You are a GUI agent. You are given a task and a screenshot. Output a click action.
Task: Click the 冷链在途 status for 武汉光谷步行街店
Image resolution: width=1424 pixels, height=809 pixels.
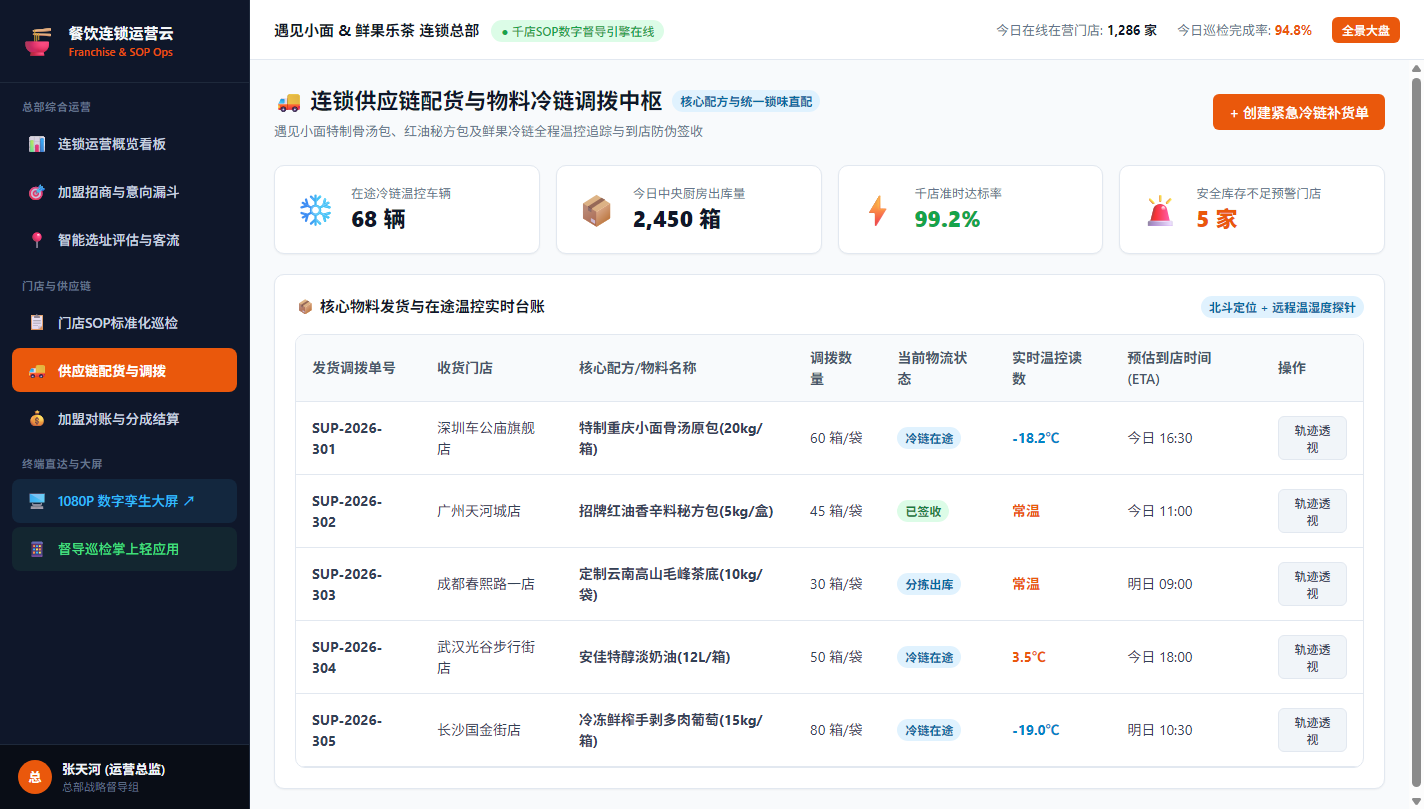point(929,657)
